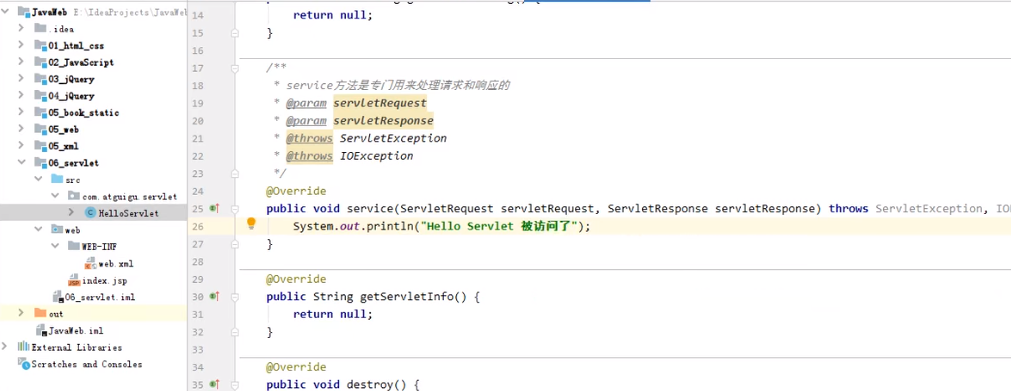Viewport: 1011px width, 391px height.
Task: Expand the out folder
Action: (21, 314)
